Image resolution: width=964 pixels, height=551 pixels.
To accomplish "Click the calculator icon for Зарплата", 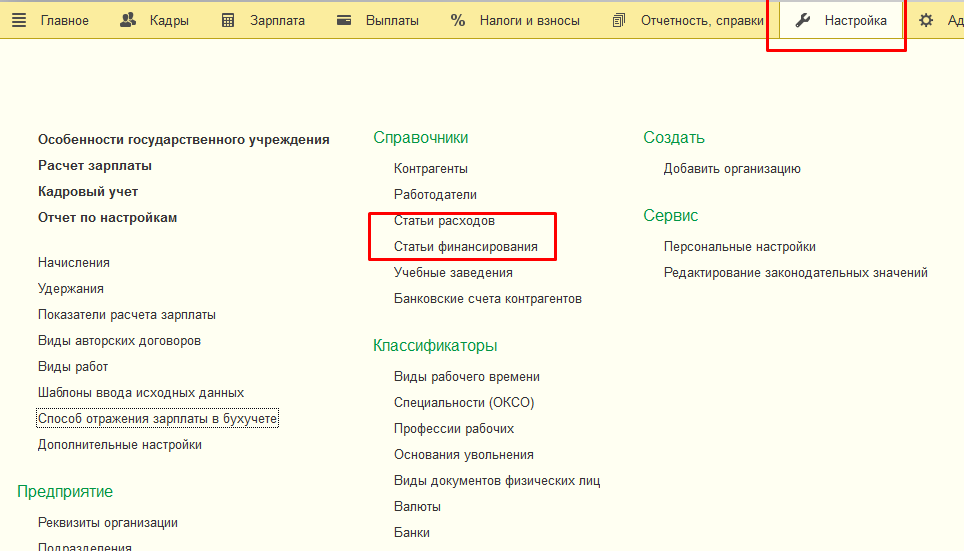I will (228, 20).
